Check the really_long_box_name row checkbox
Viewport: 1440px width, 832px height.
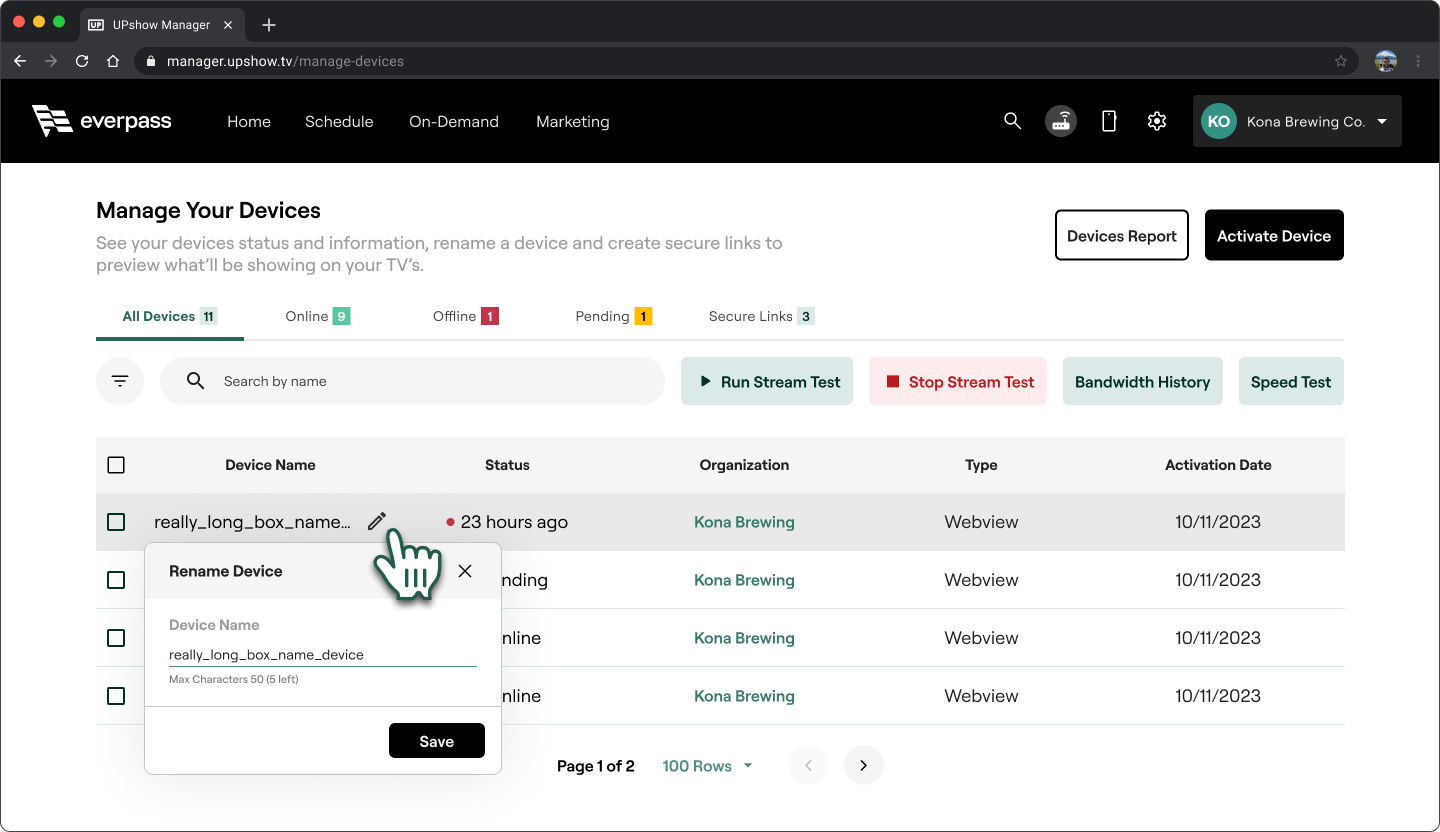click(116, 522)
